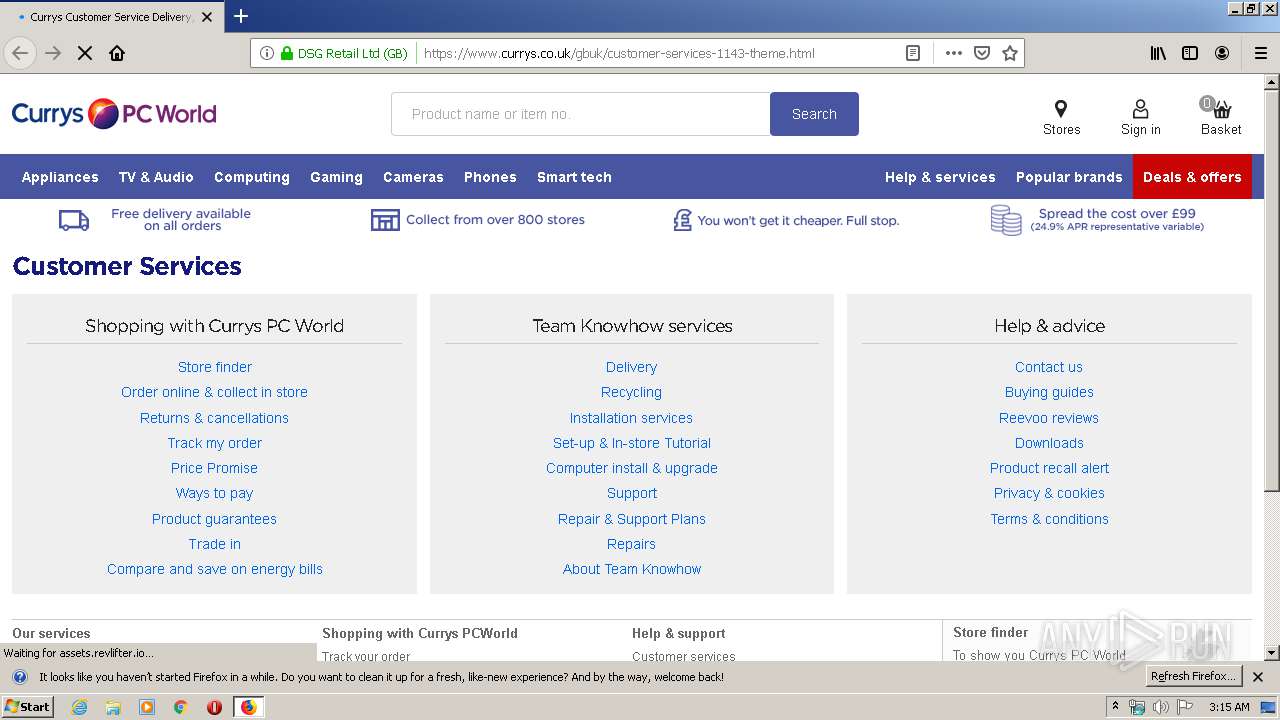The image size is (1280, 720).
Task: Open the Price Promise link
Action: (x=214, y=468)
